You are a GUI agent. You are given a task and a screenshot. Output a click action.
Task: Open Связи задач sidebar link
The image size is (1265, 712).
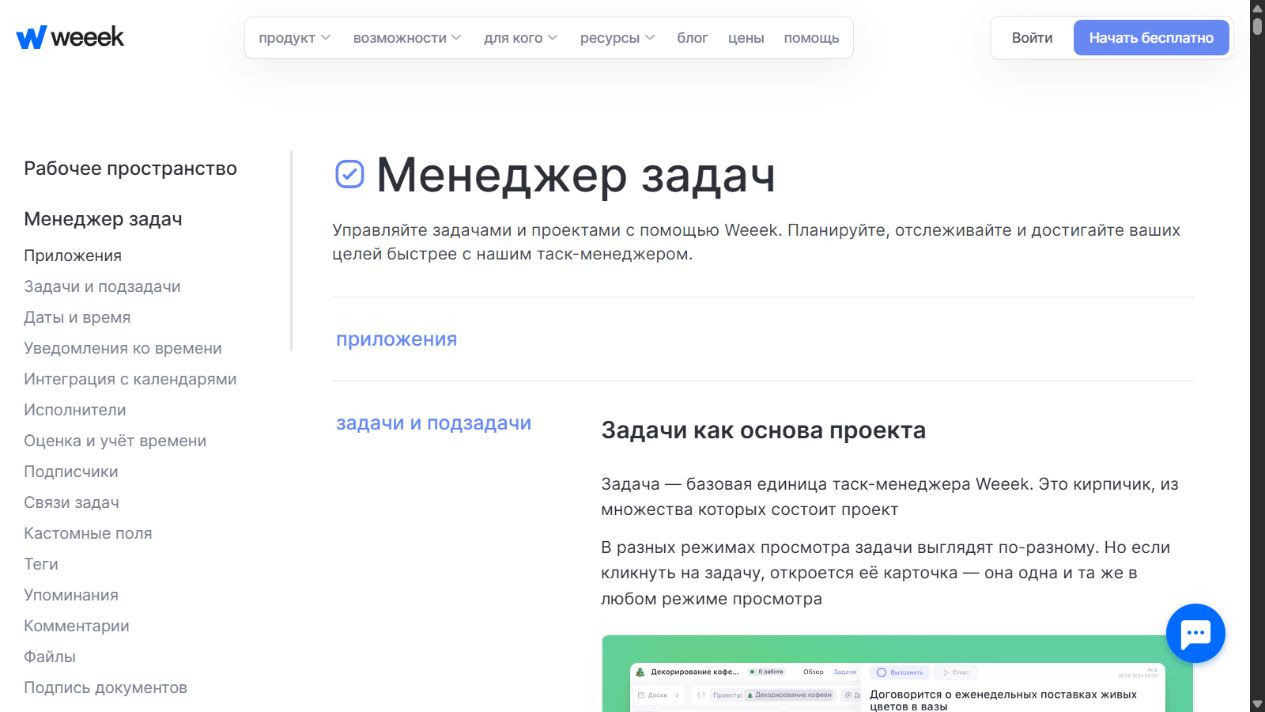pos(71,503)
